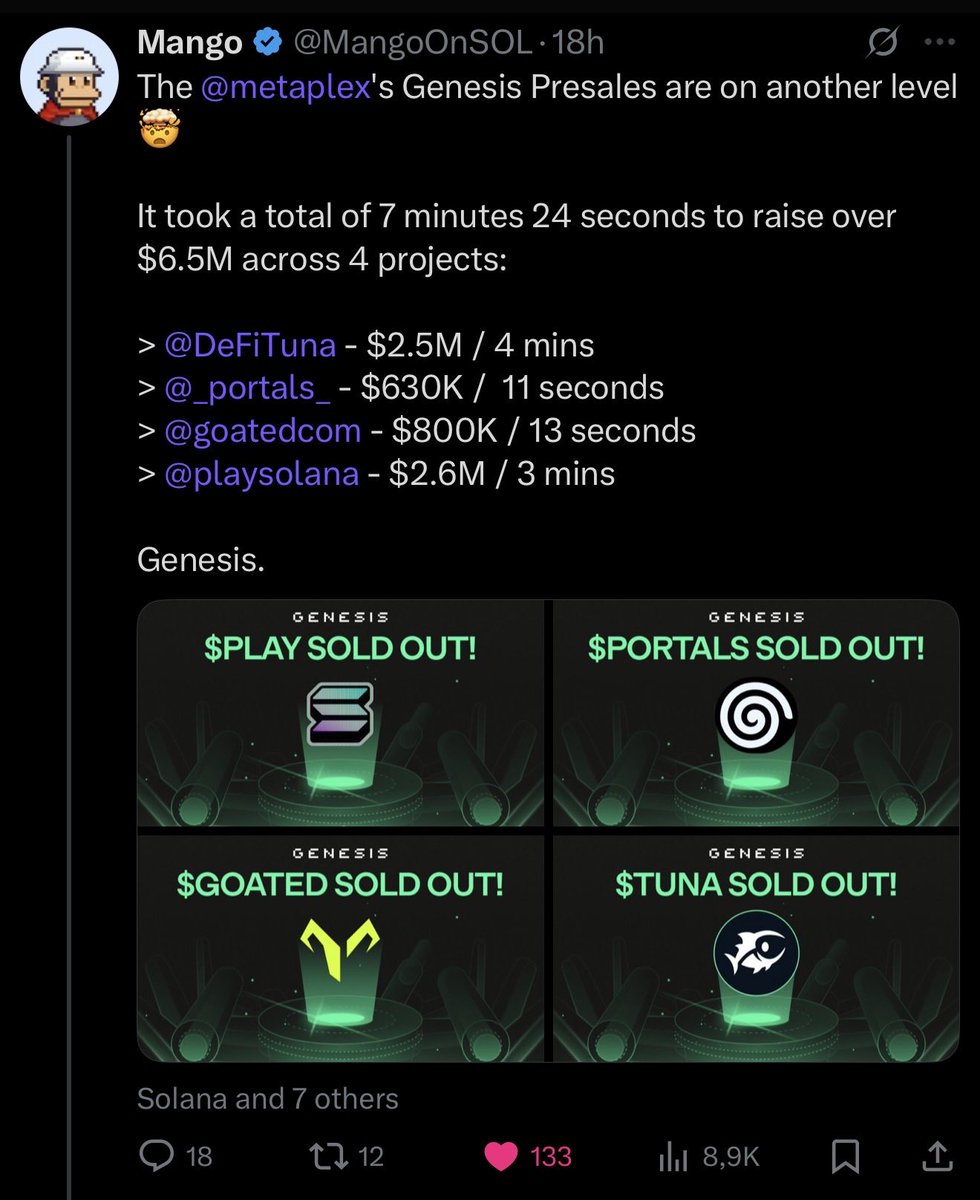Open Mango's pixel-art profile avatar
Screen dimensions: 980x1200
[68, 73]
